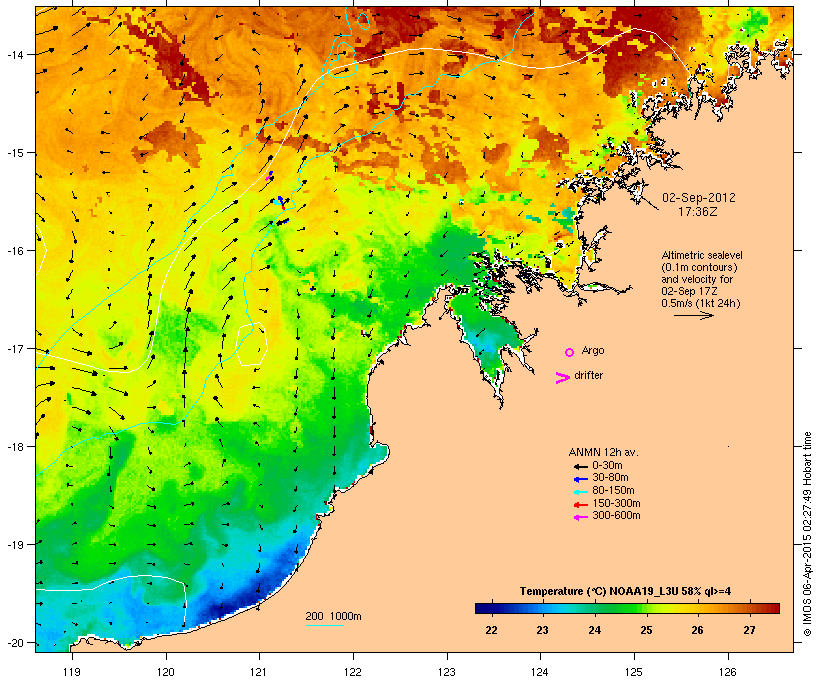Screen dimensions: 820x680
Task: Click the '200 1000m' isobath label
Action: [333, 616]
